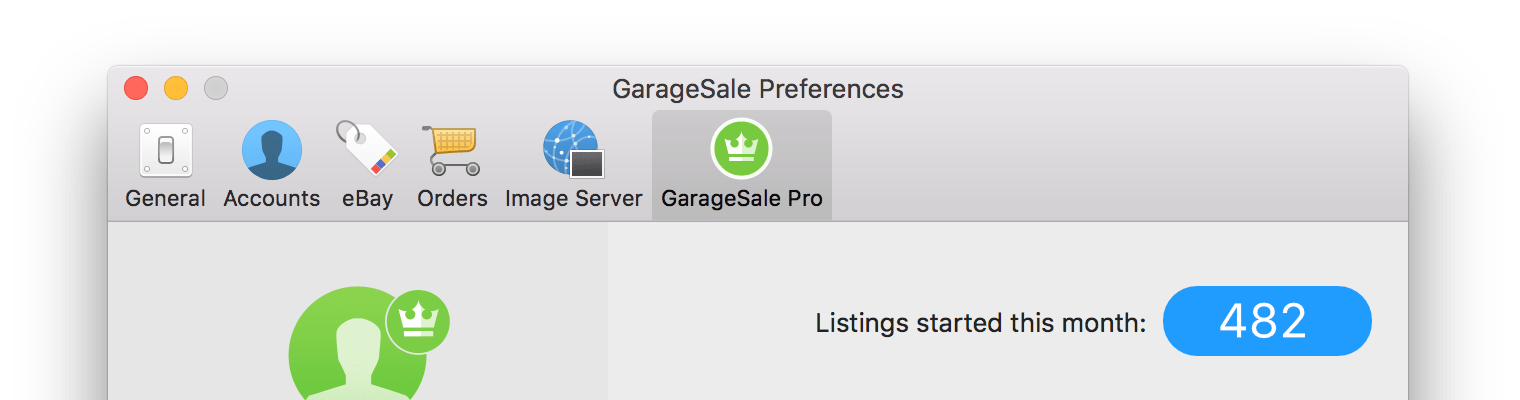Show the Orders tab label
The height and width of the screenshot is (400, 1520).
coord(452,199)
